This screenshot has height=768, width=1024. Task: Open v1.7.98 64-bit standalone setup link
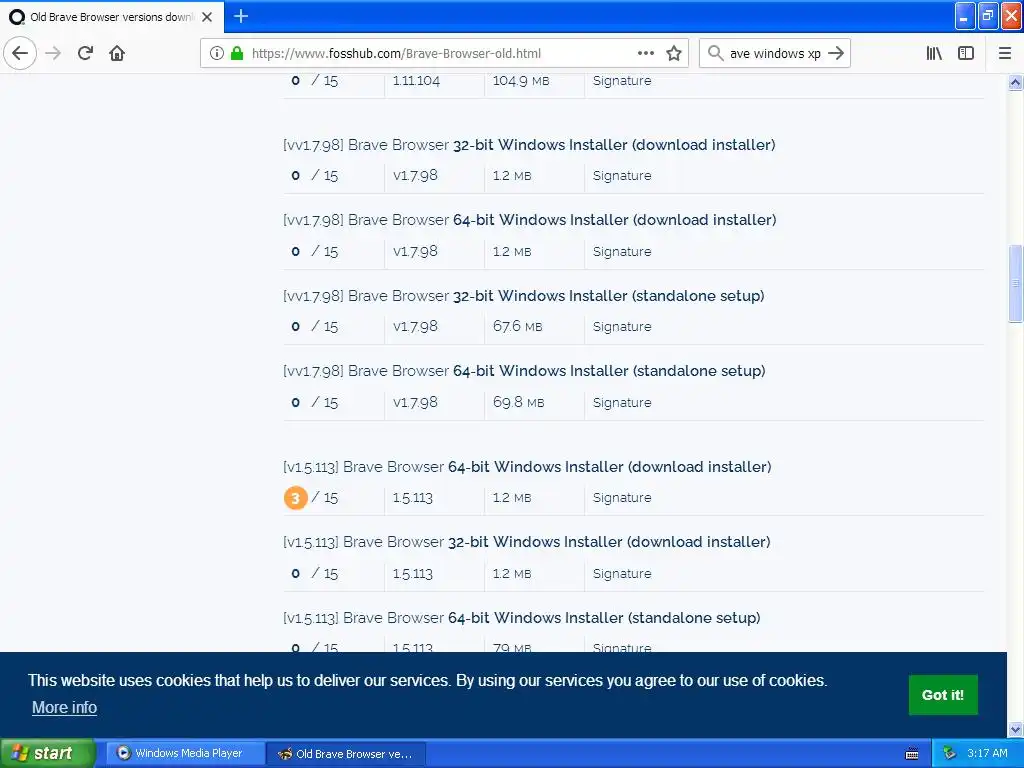click(524, 371)
